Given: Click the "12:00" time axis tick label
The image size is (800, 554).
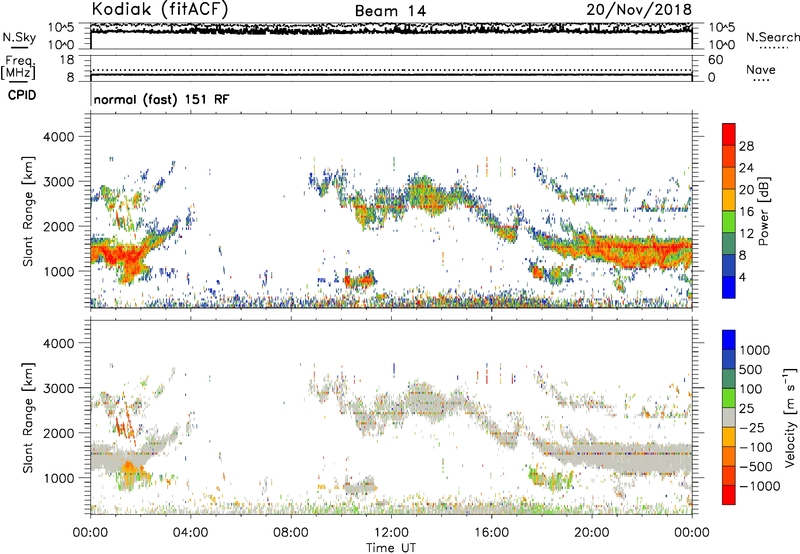Looking at the screenshot, I should click(x=391, y=533).
